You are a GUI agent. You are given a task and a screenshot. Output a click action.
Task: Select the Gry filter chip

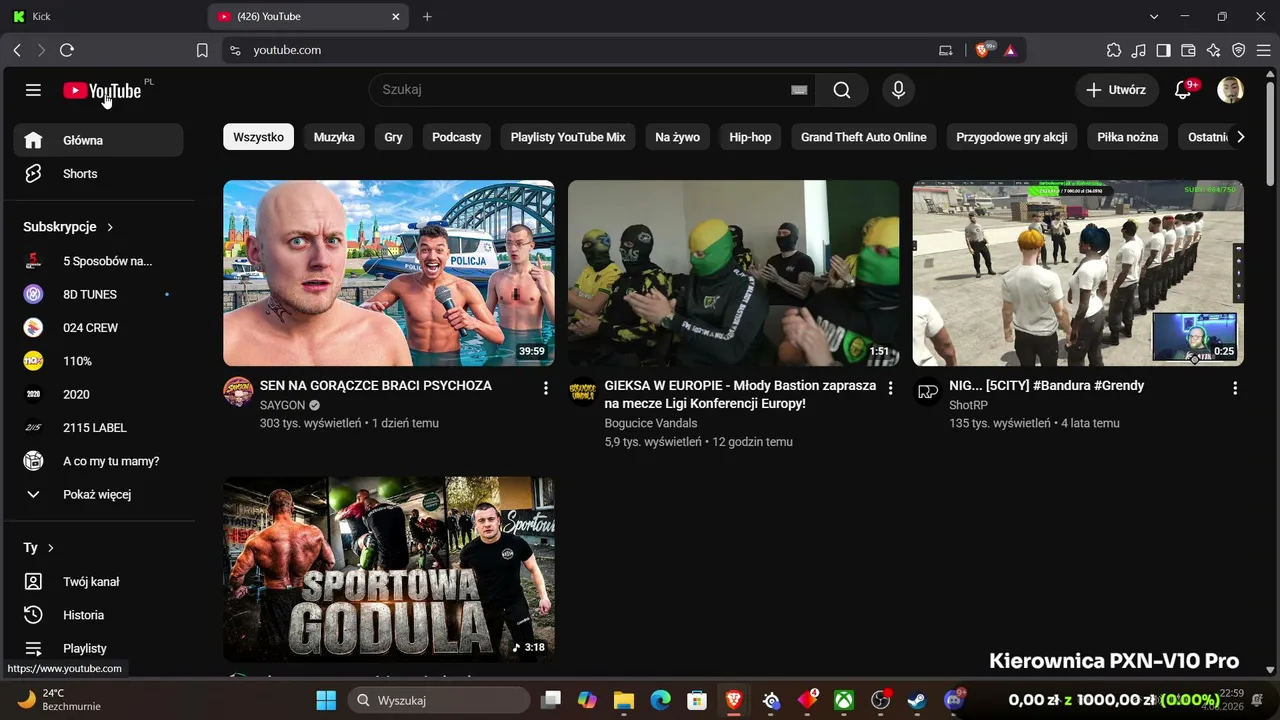point(393,137)
